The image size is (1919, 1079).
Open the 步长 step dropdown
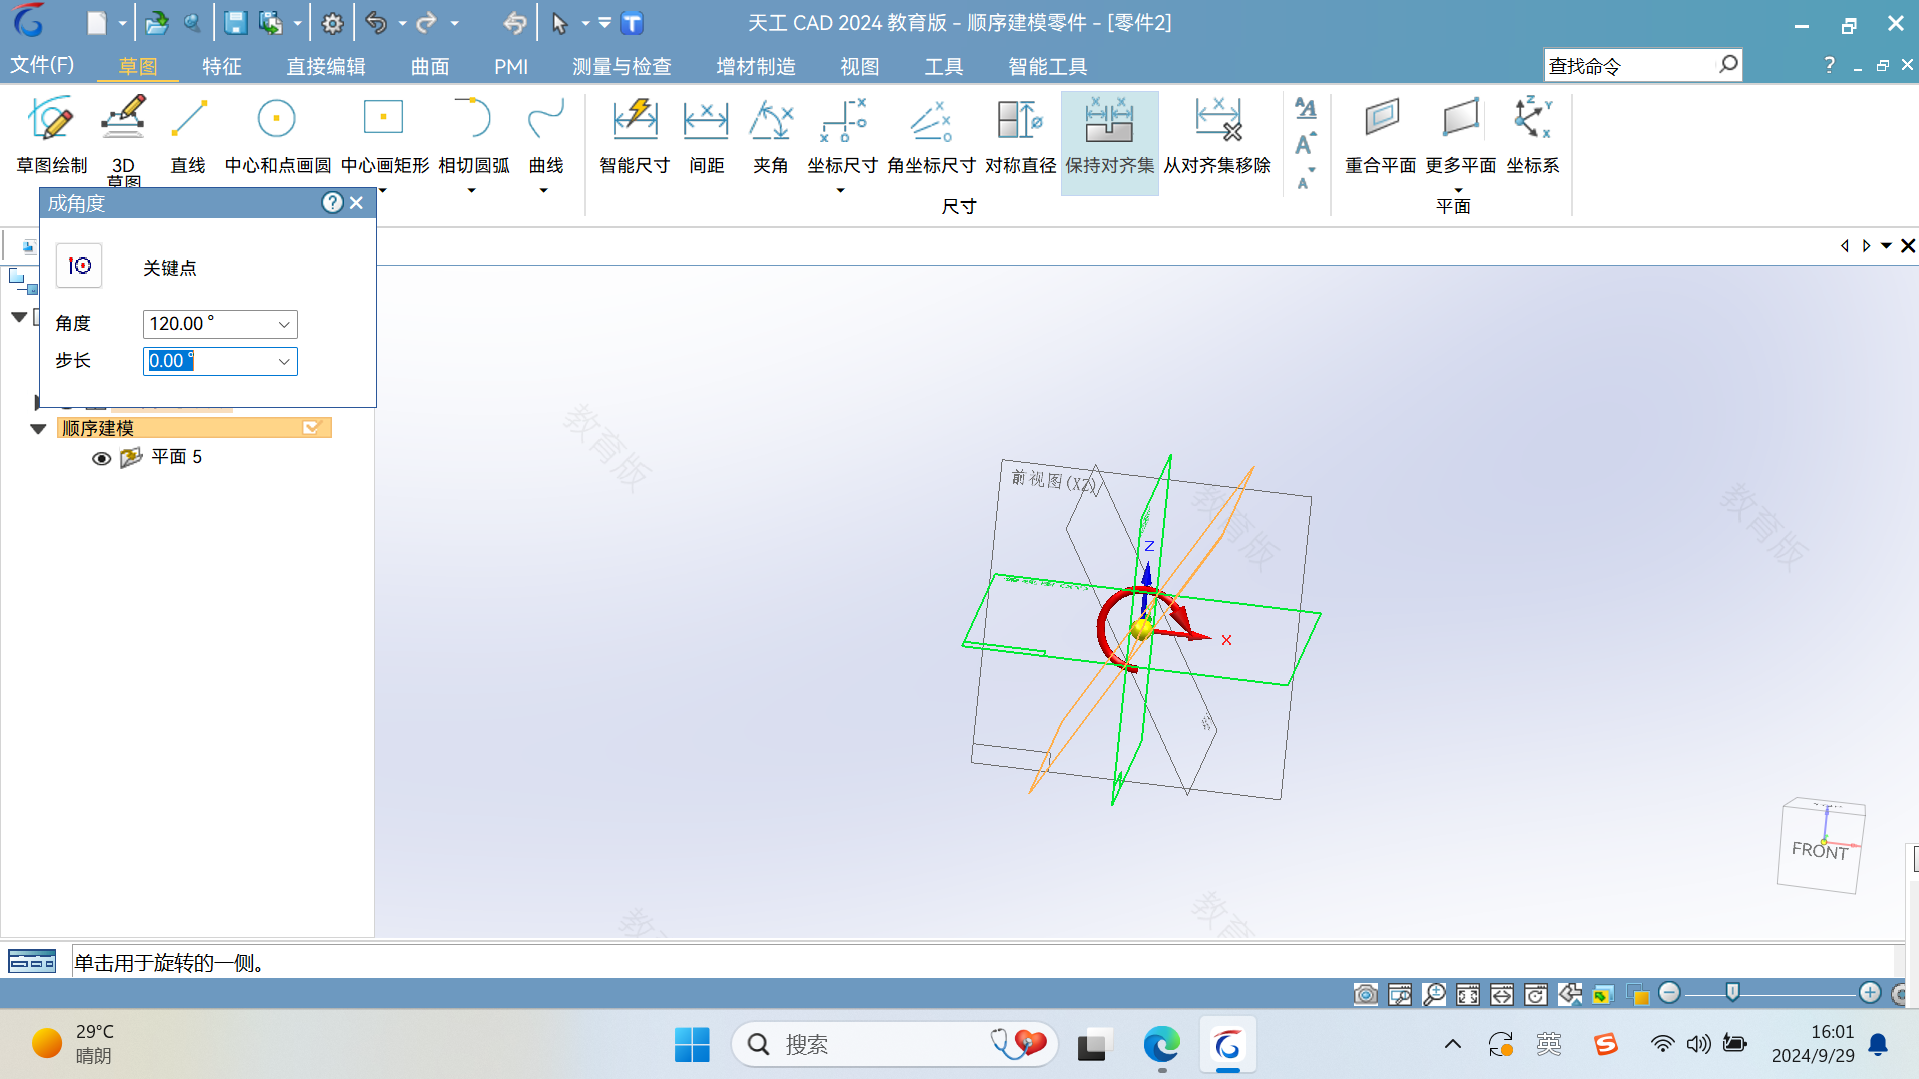284,361
